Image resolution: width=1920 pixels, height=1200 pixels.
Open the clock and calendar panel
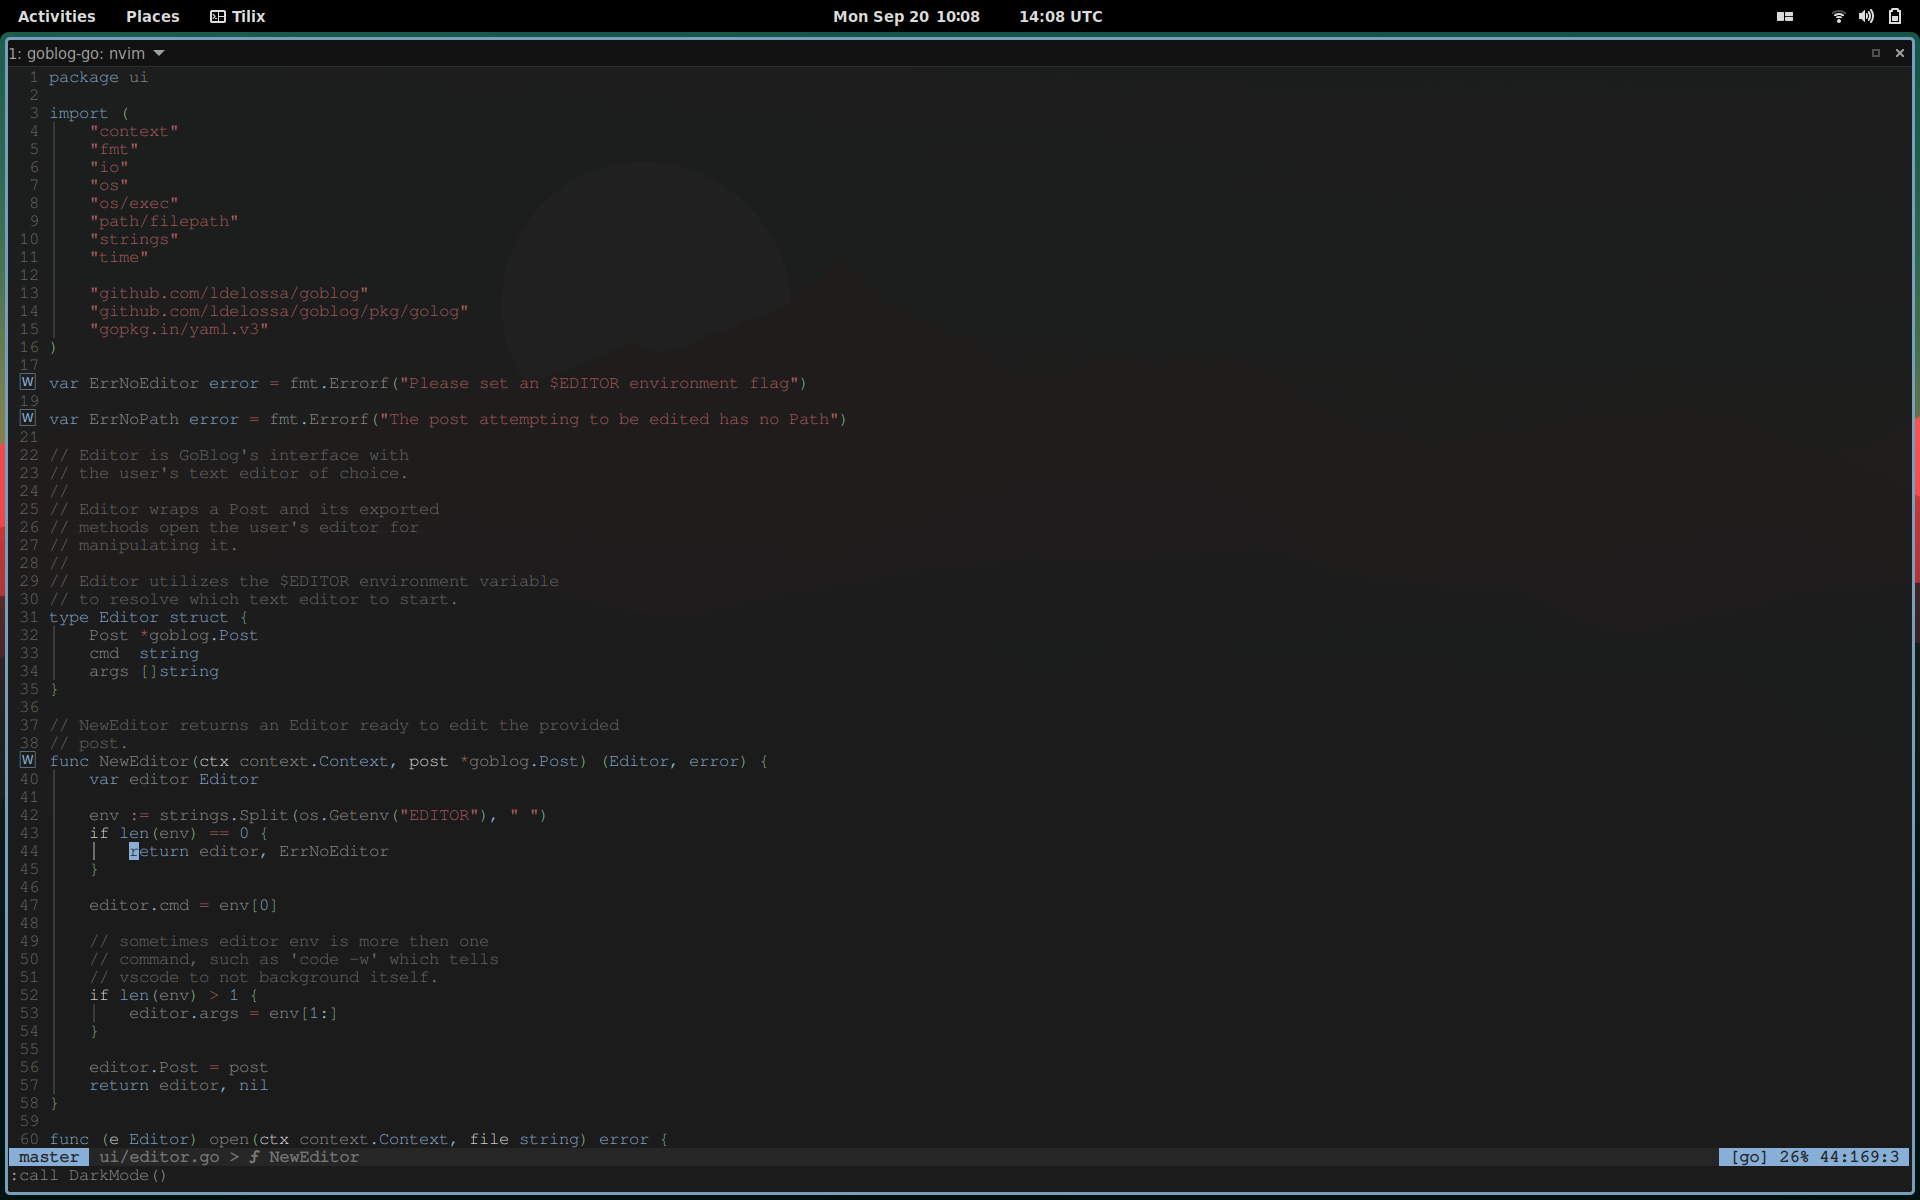906,16
